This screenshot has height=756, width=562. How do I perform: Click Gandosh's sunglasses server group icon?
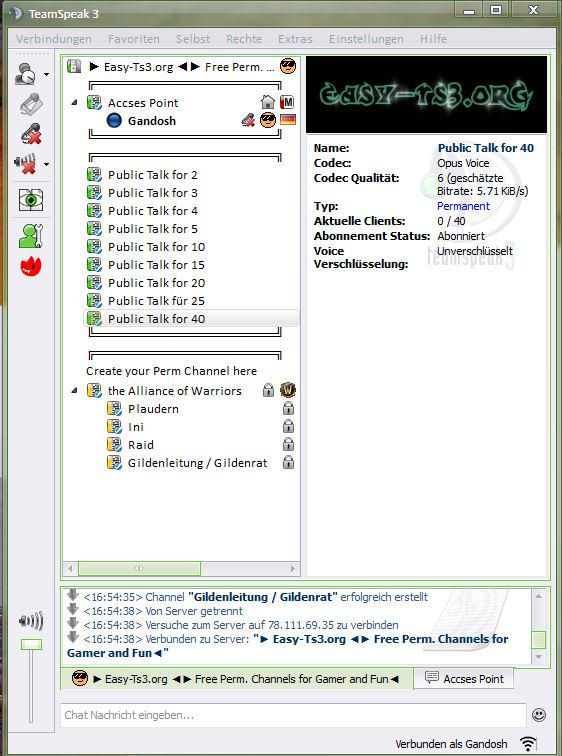point(268,120)
